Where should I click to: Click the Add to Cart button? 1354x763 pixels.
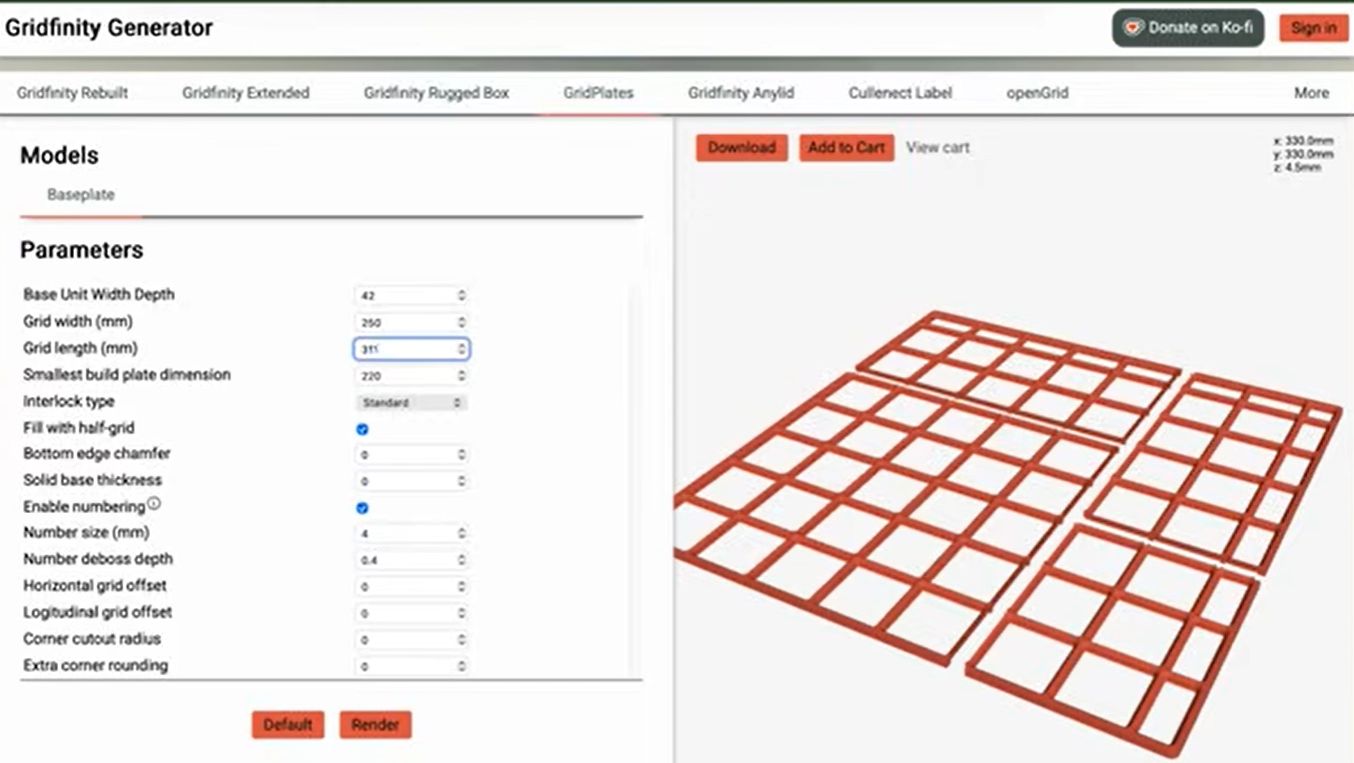(846, 148)
